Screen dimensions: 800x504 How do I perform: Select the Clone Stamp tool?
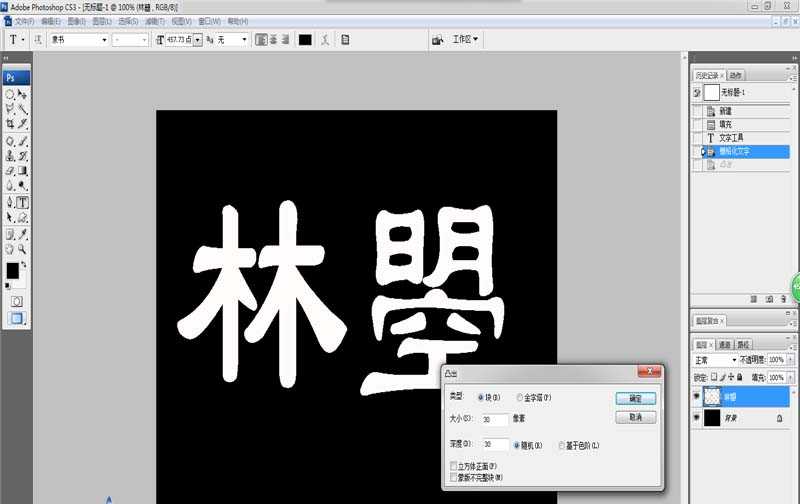click(x=10, y=156)
